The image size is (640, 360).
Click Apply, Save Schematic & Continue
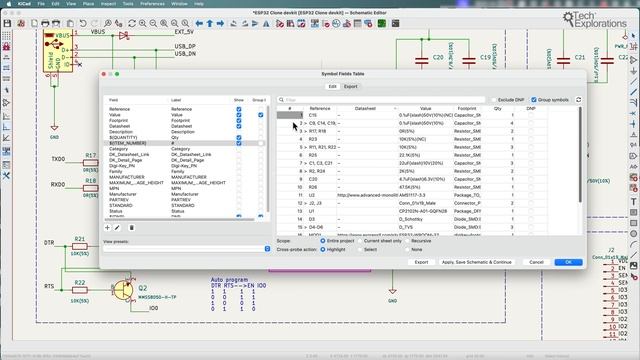pyautogui.click(x=476, y=262)
